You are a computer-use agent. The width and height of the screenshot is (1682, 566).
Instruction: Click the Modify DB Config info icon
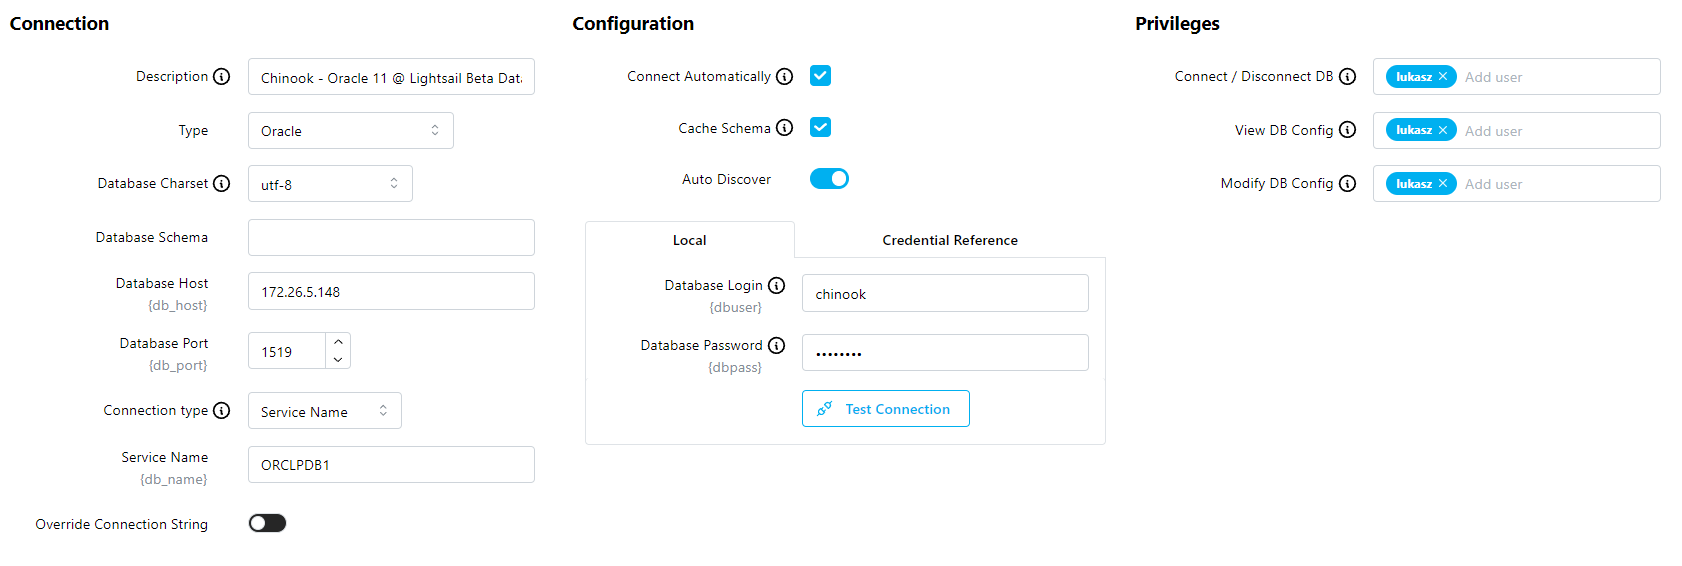[1348, 184]
